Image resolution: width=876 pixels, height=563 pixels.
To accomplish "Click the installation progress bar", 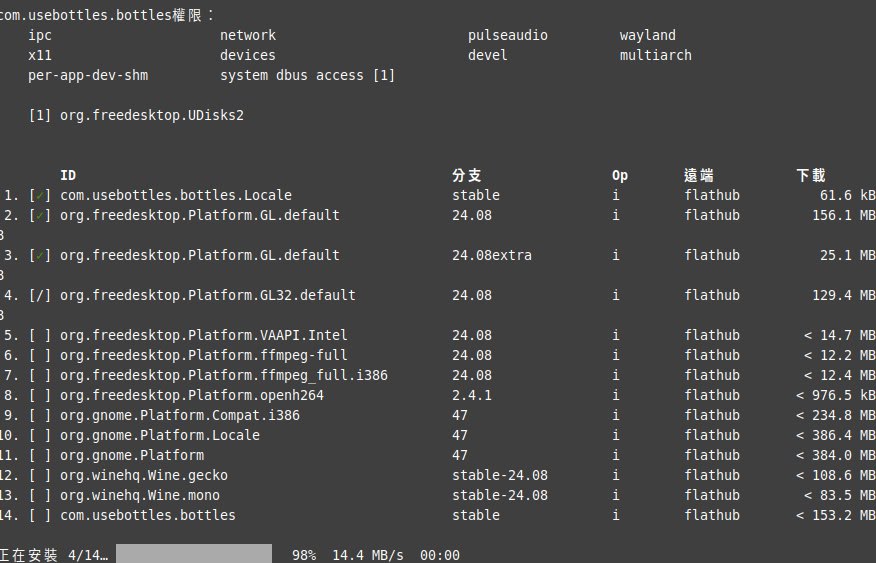I will 194,554.
